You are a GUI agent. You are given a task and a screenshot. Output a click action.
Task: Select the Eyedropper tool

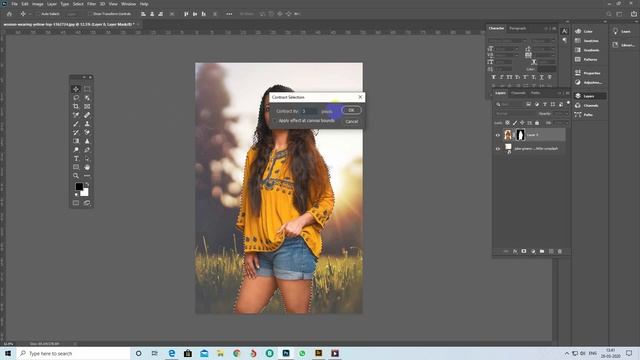[76, 115]
